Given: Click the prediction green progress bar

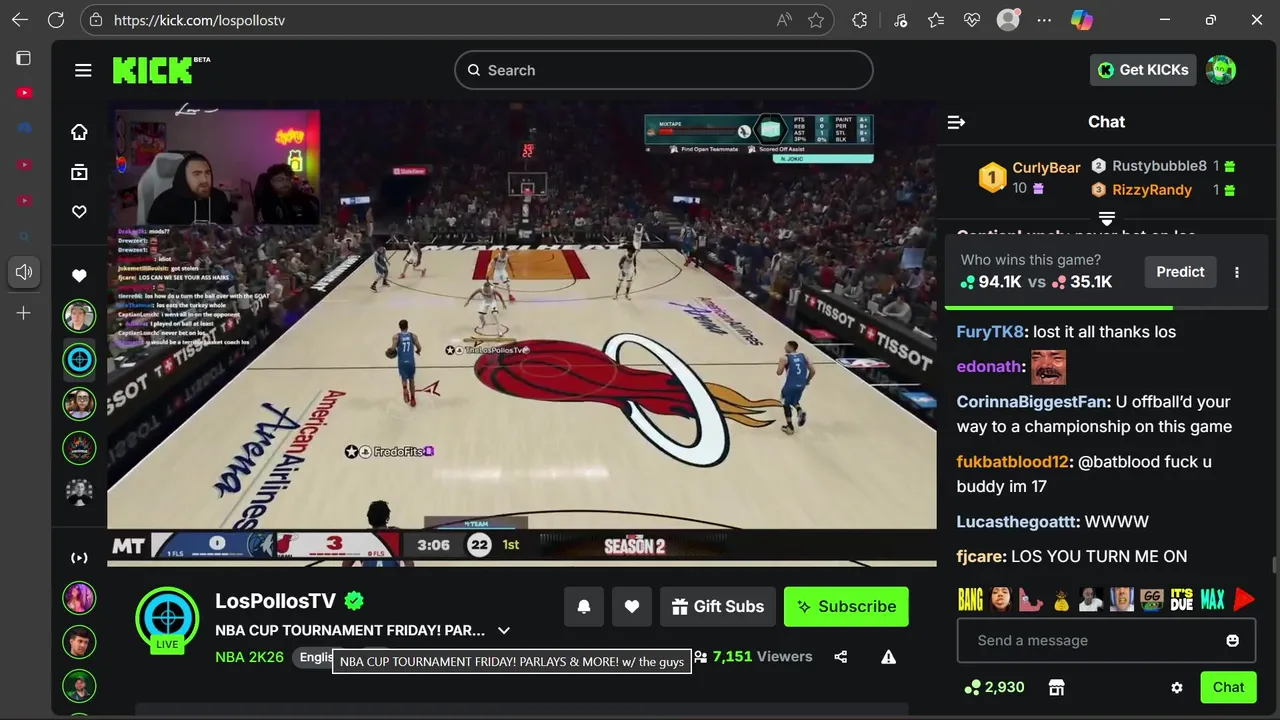Looking at the screenshot, I should [1059, 307].
